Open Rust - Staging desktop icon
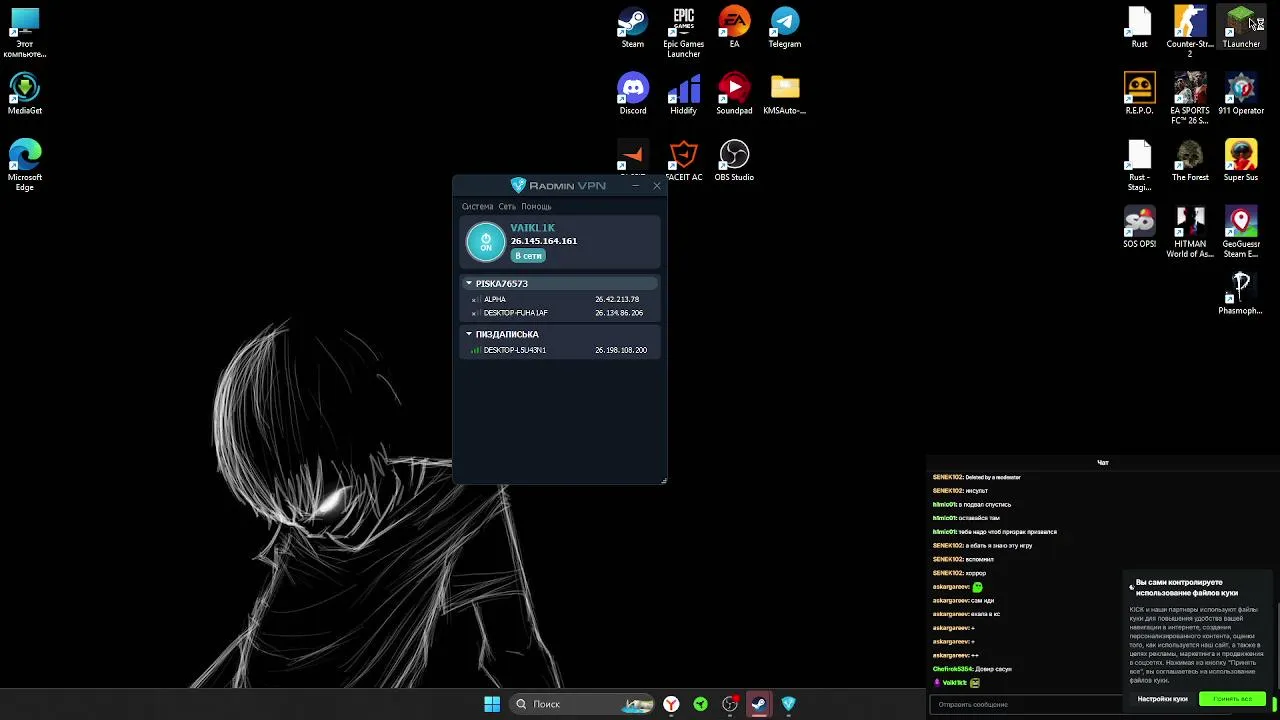The height and width of the screenshot is (720, 1280). (x=1139, y=165)
